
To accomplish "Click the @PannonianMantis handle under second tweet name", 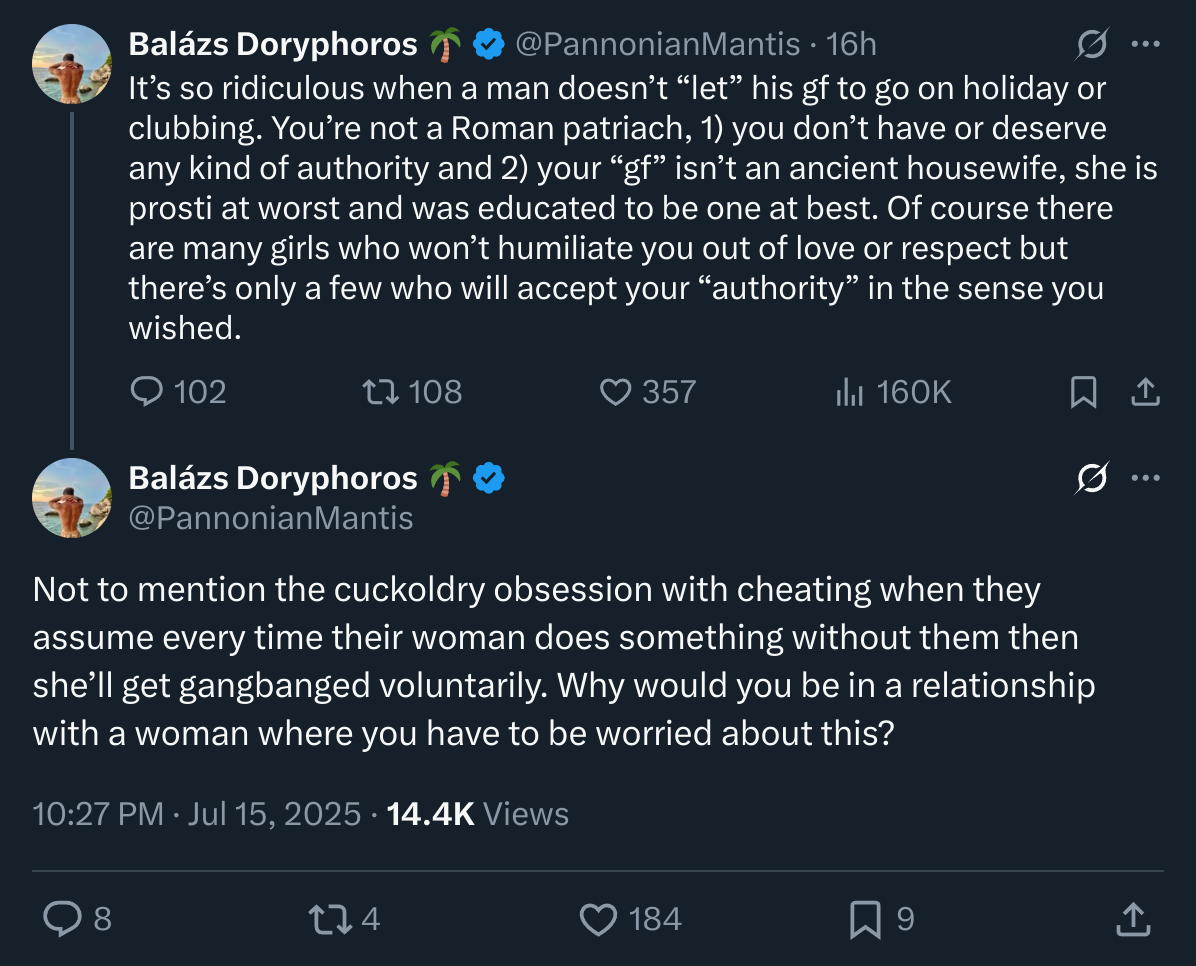I will [271, 518].
